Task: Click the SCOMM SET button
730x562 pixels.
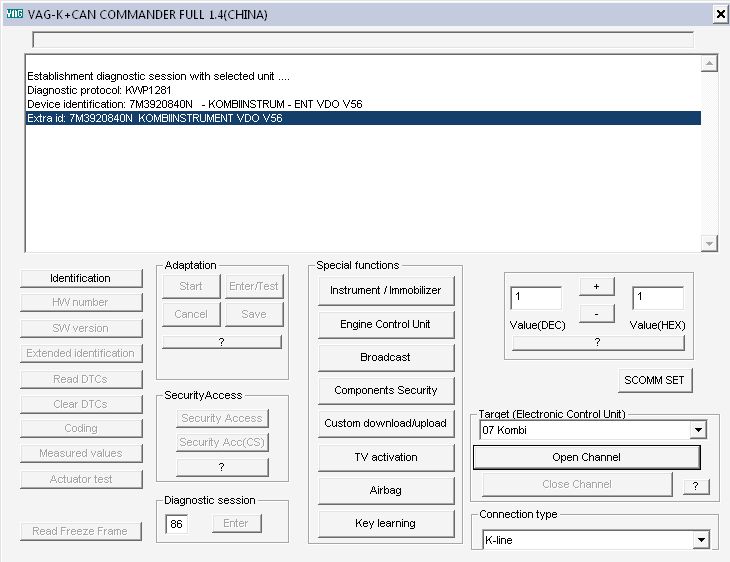Action: [655, 381]
